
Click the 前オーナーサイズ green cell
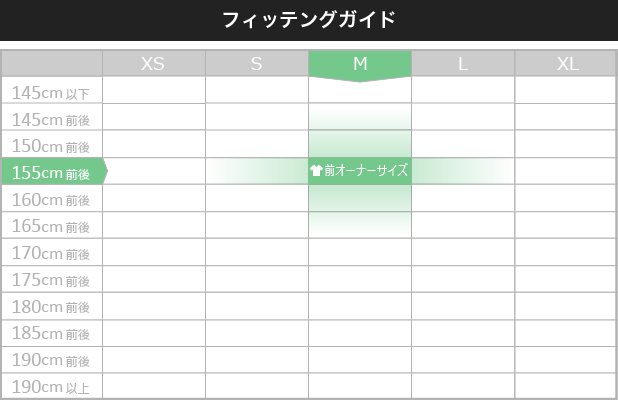pos(360,171)
